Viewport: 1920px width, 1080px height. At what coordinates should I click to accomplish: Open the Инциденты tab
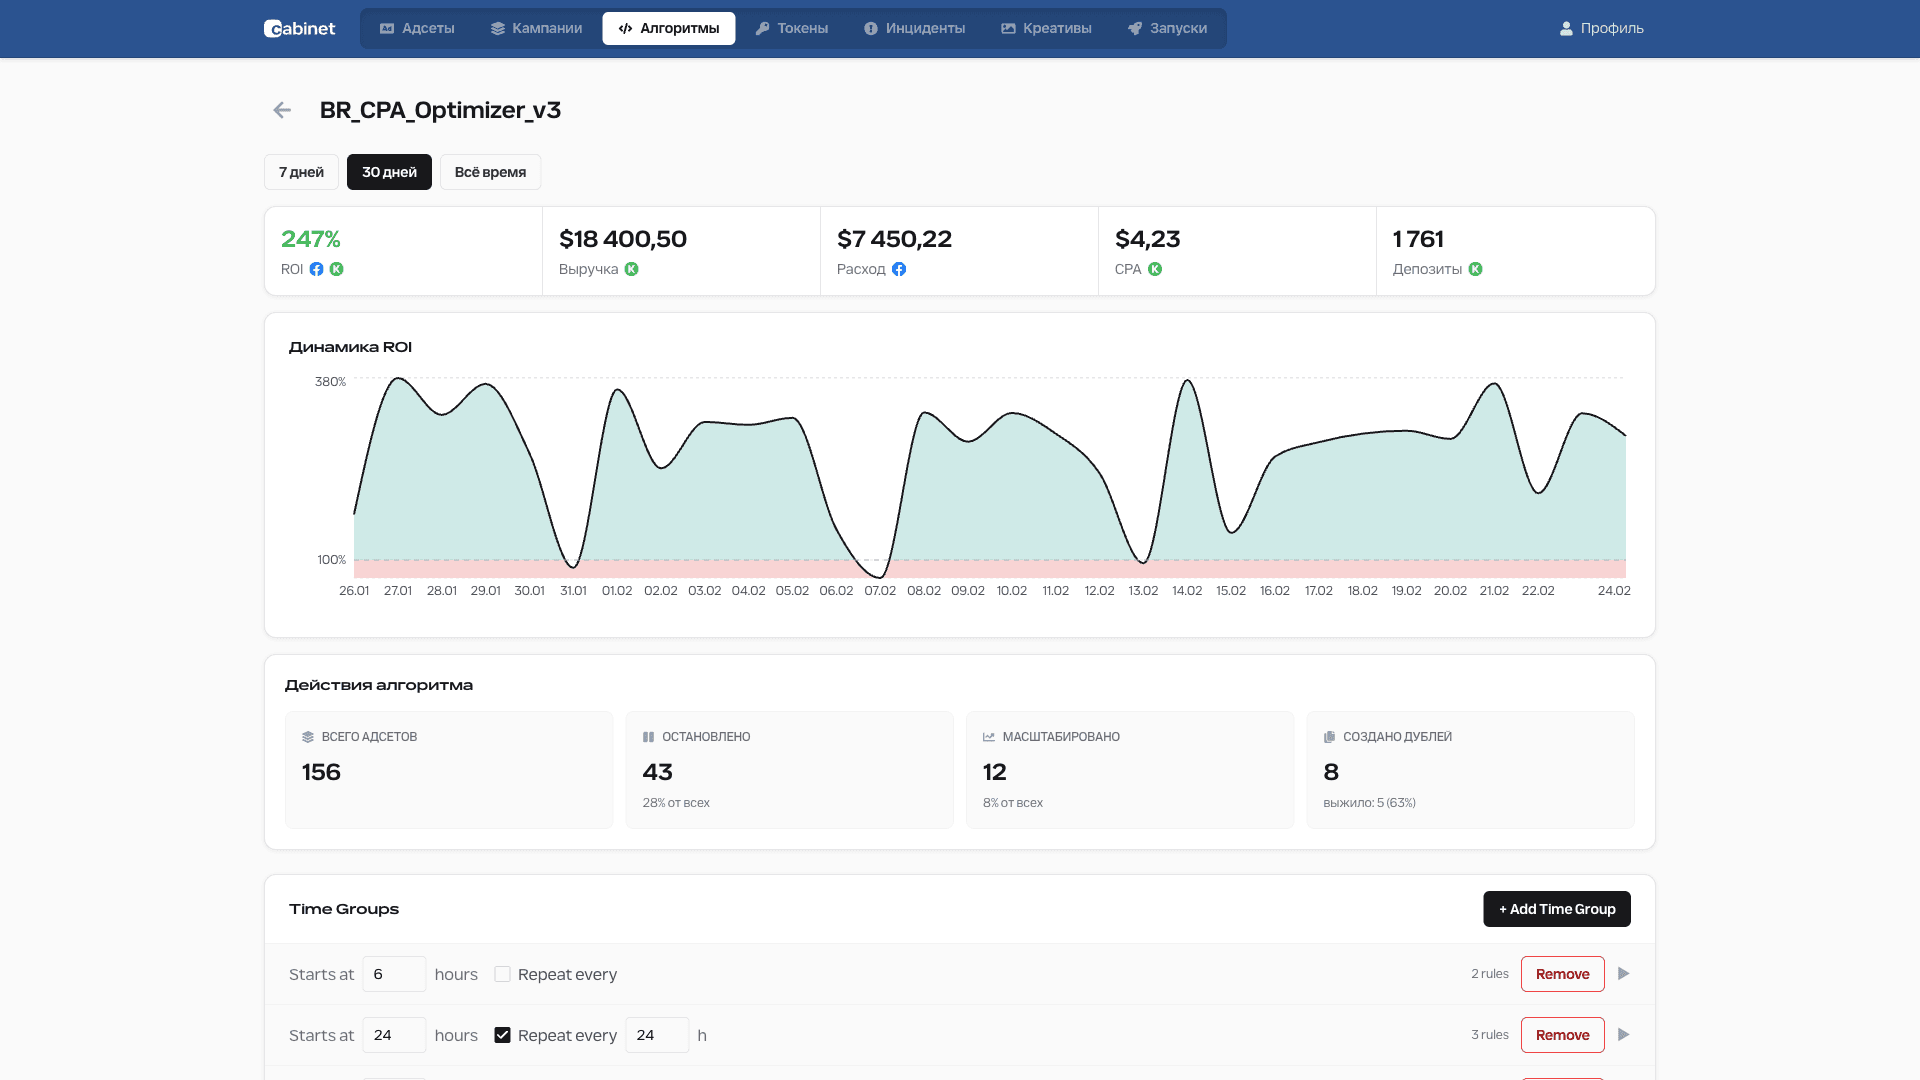coord(914,28)
